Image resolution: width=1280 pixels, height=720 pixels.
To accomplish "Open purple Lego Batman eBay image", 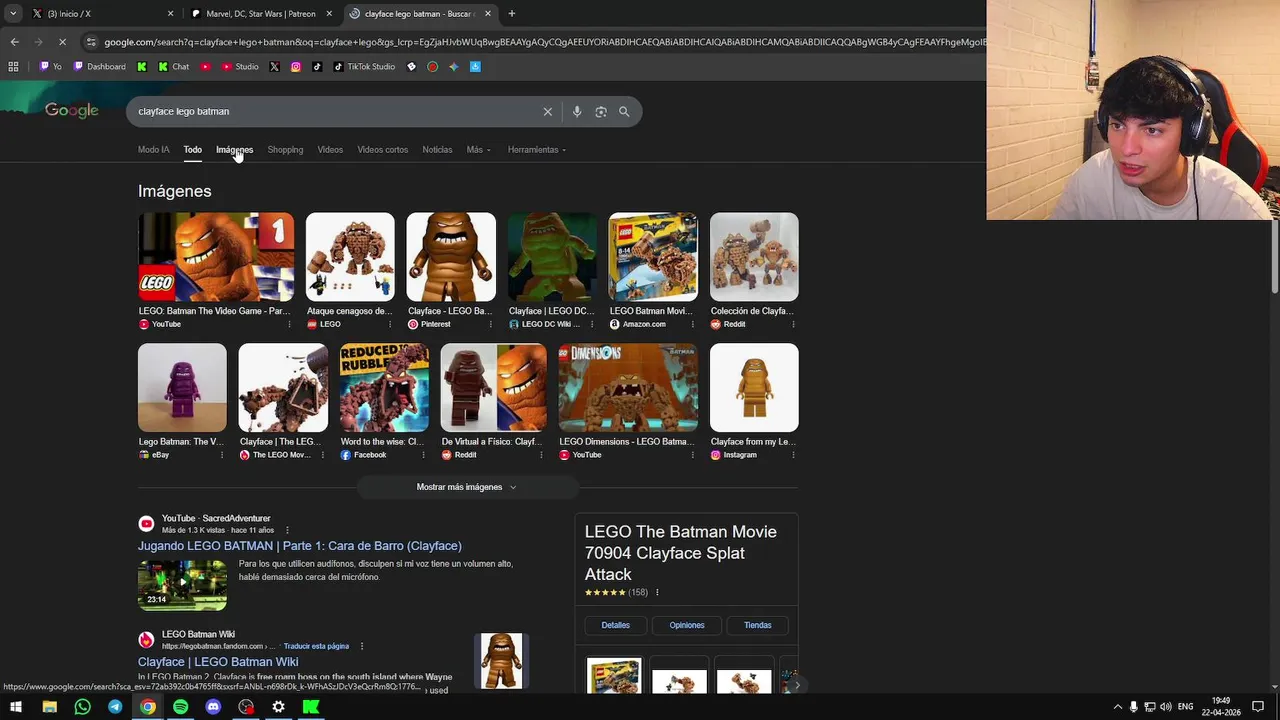I will pyautogui.click(x=182, y=388).
